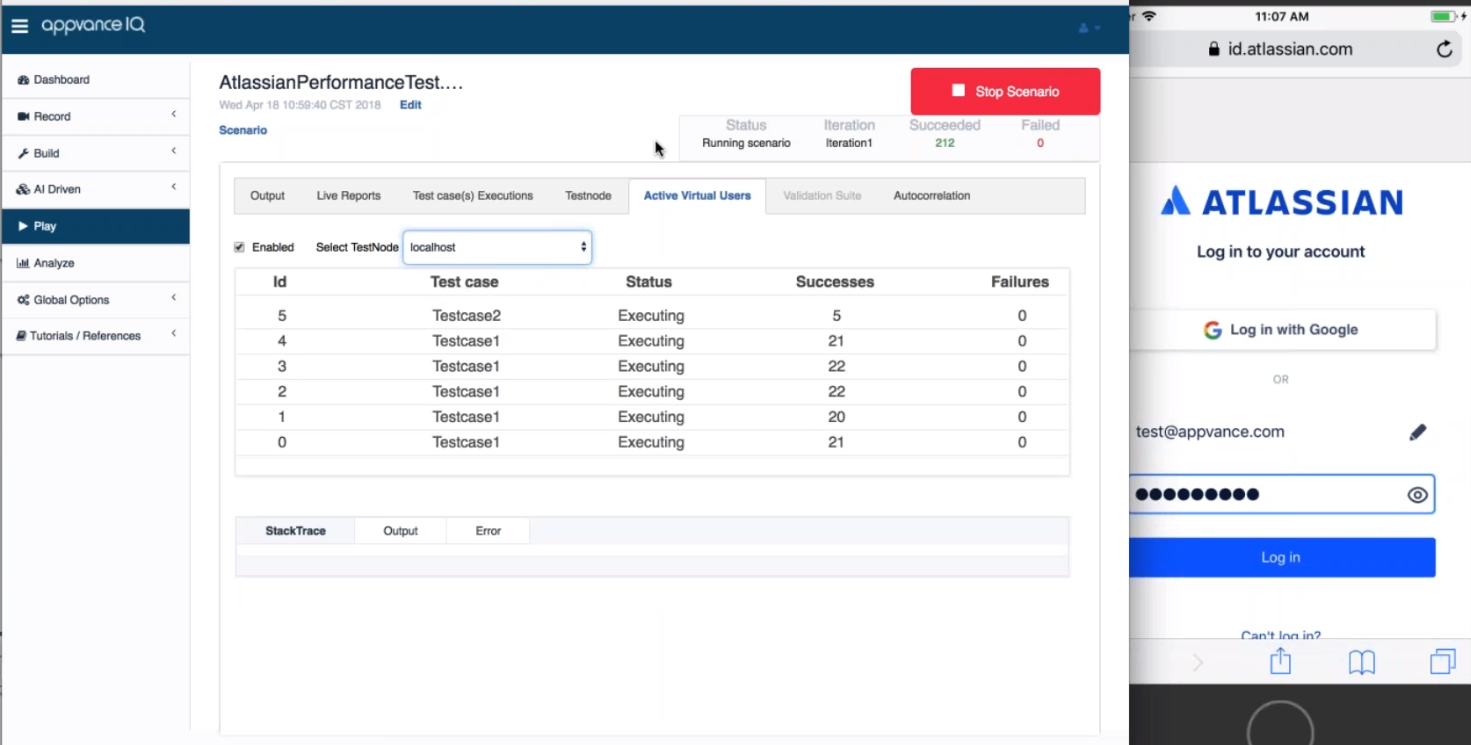1471x745 pixels.
Task: Open the Validation Suite tab
Action: [822, 196]
